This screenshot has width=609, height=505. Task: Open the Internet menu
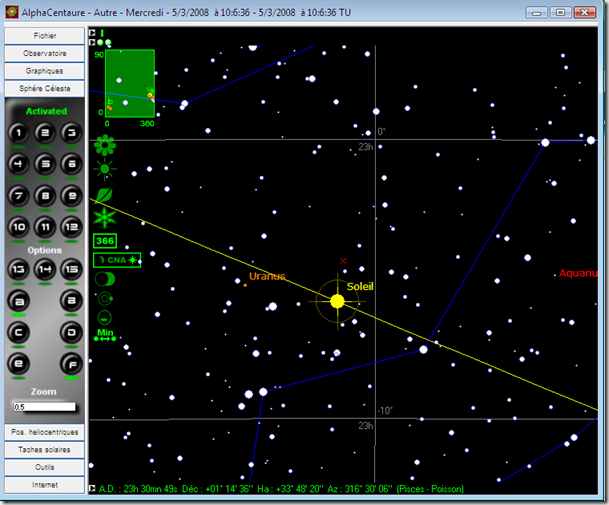(x=45, y=485)
